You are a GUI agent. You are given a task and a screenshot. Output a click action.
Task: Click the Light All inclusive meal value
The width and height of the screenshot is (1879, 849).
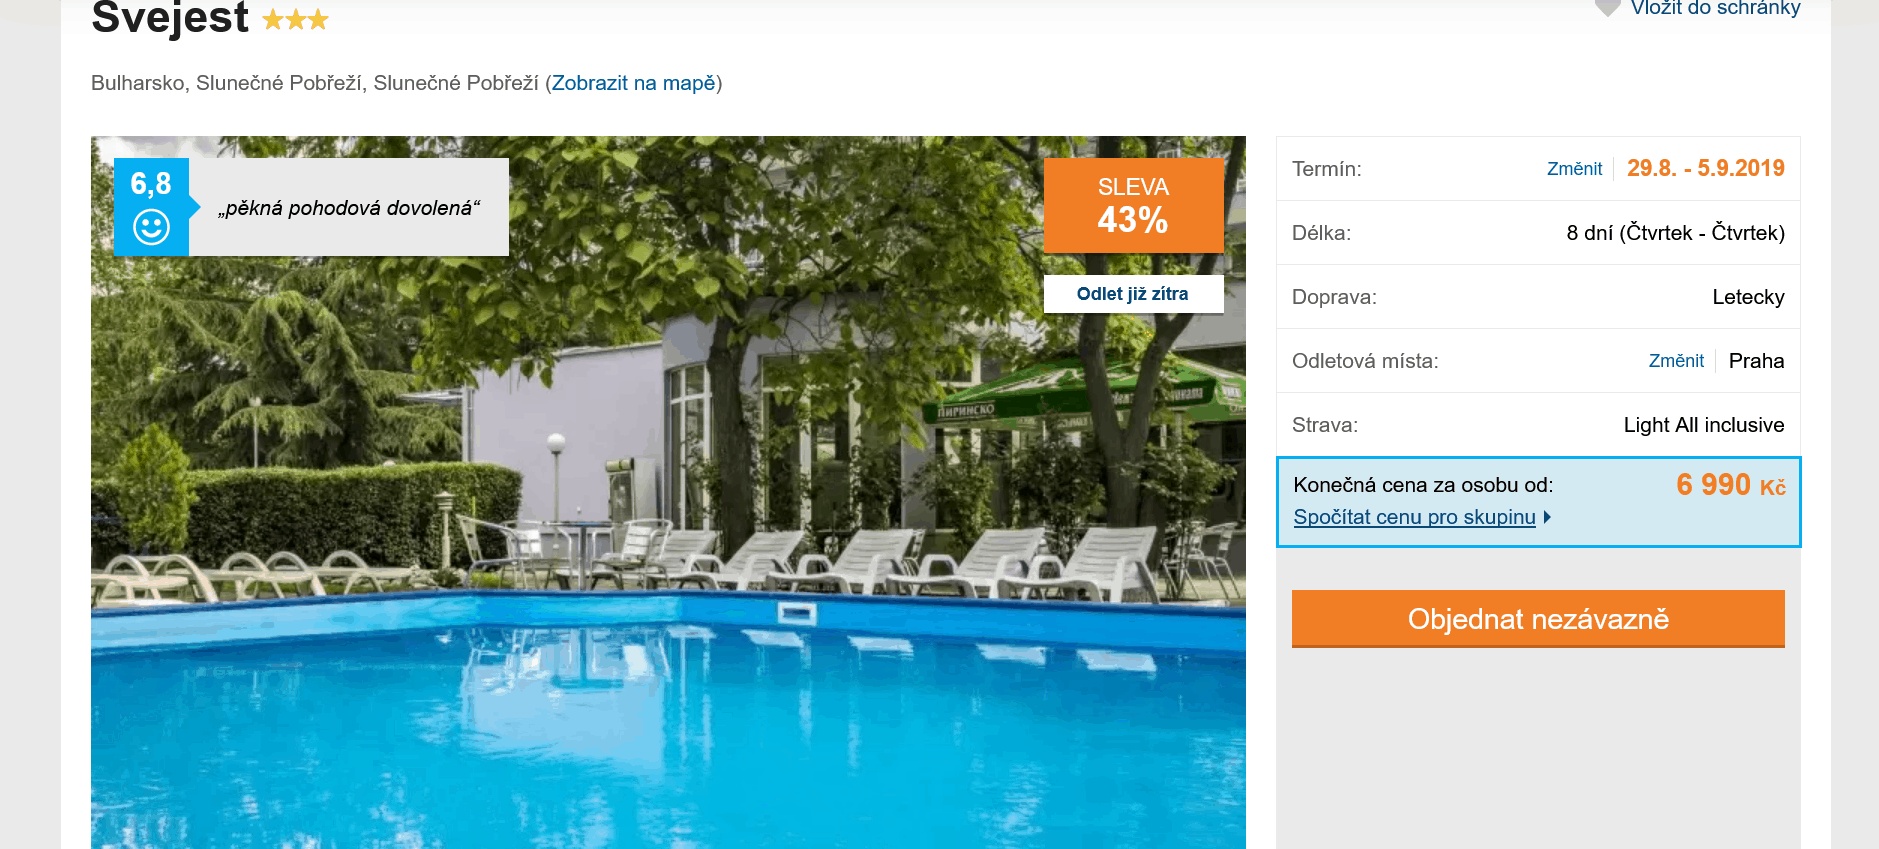pos(1704,425)
